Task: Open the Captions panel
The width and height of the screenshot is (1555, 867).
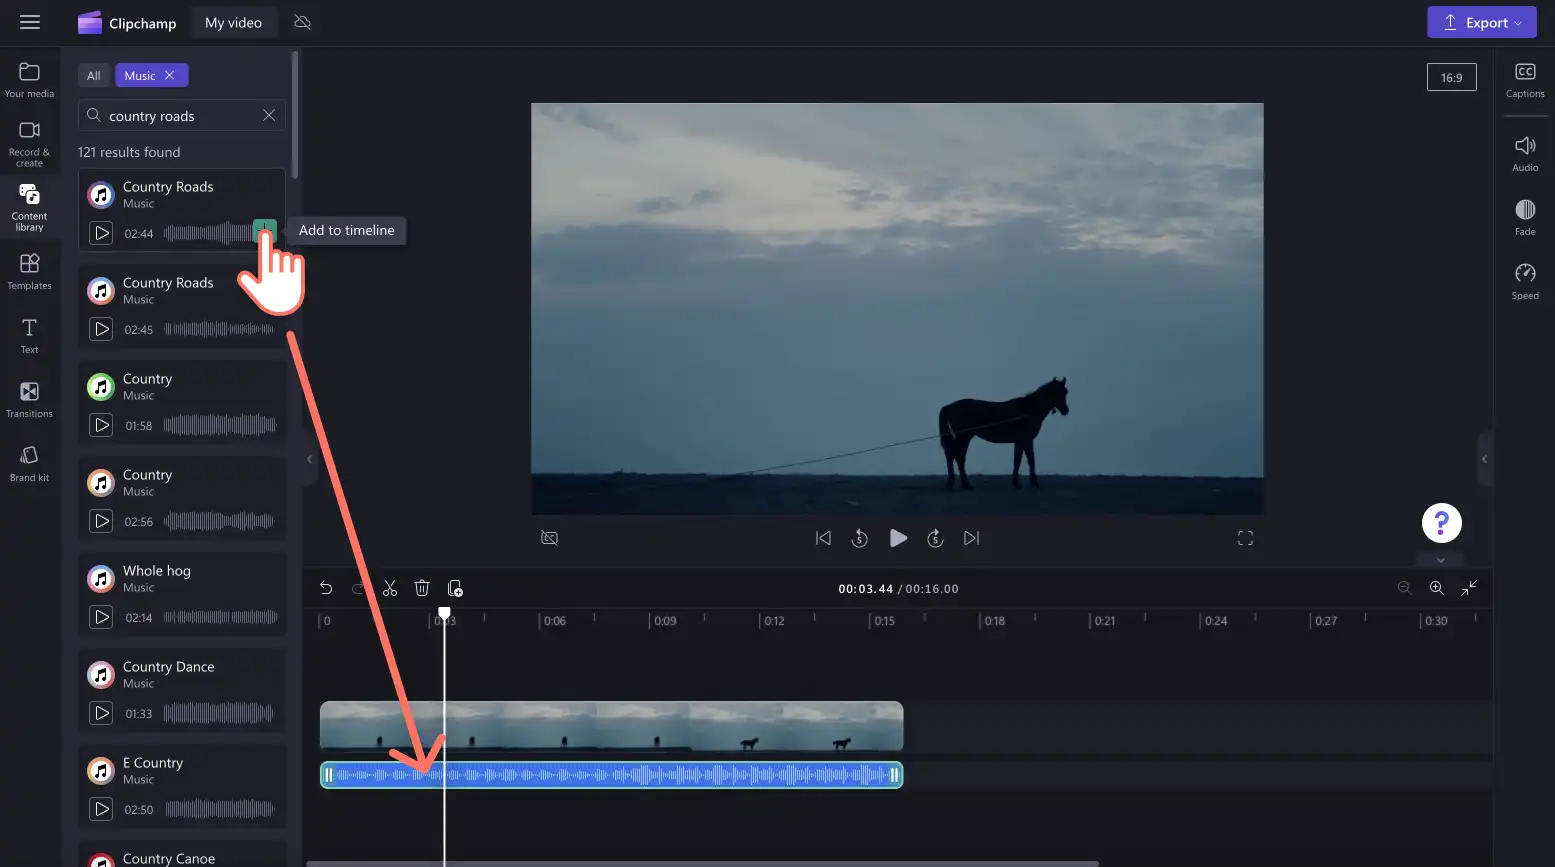Action: (1525, 80)
